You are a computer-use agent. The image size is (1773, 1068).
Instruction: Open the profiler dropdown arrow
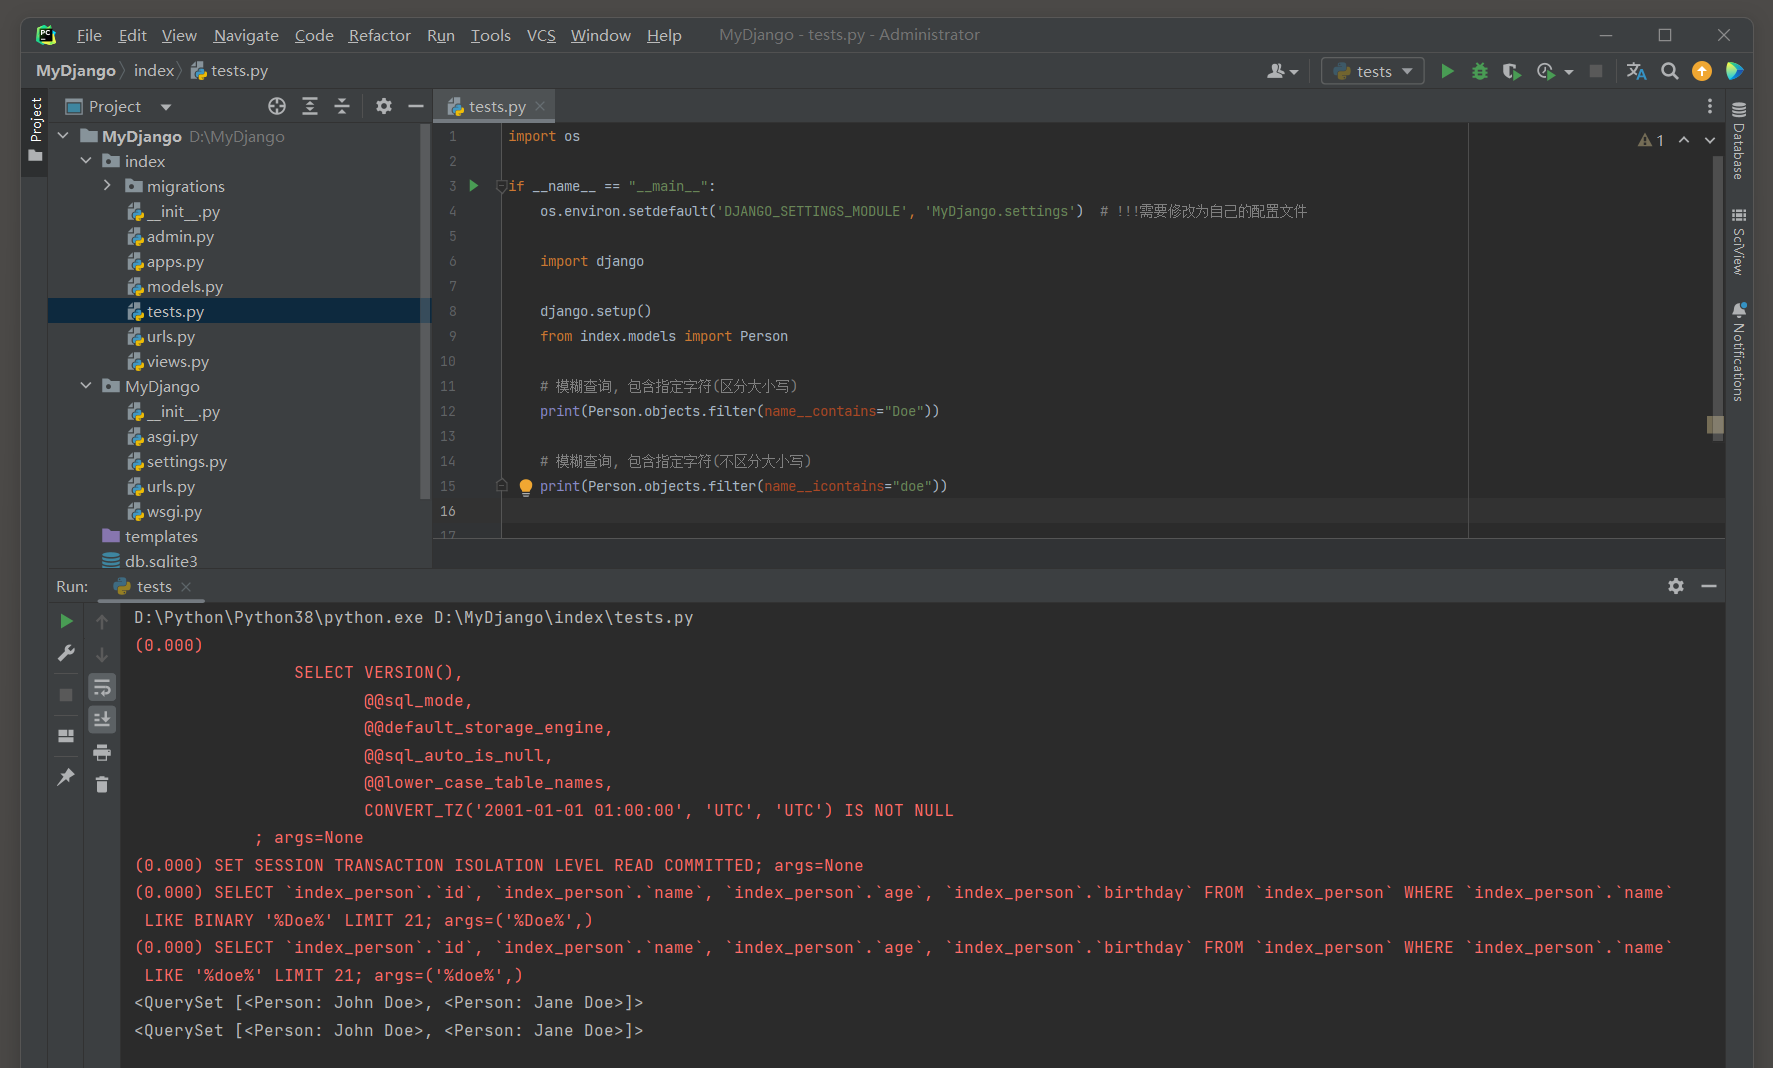[x=1569, y=72]
